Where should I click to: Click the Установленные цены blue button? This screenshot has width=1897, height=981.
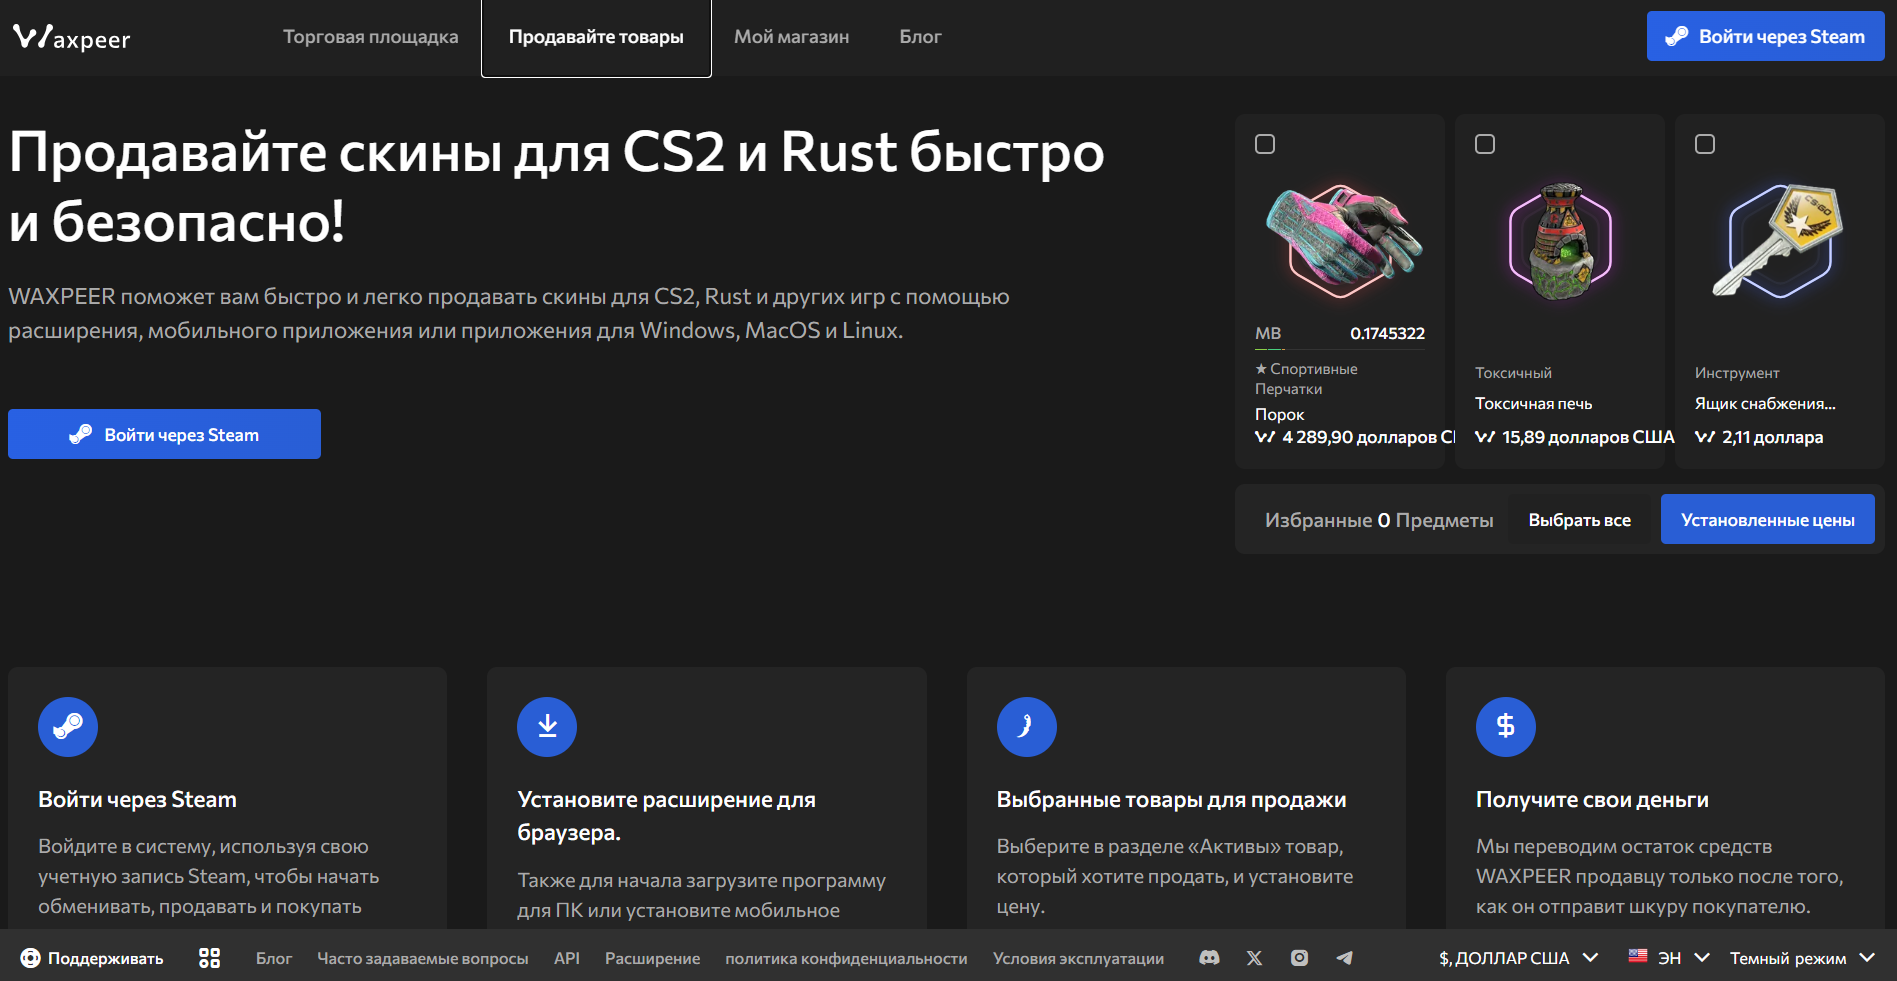pyautogui.click(x=1767, y=519)
